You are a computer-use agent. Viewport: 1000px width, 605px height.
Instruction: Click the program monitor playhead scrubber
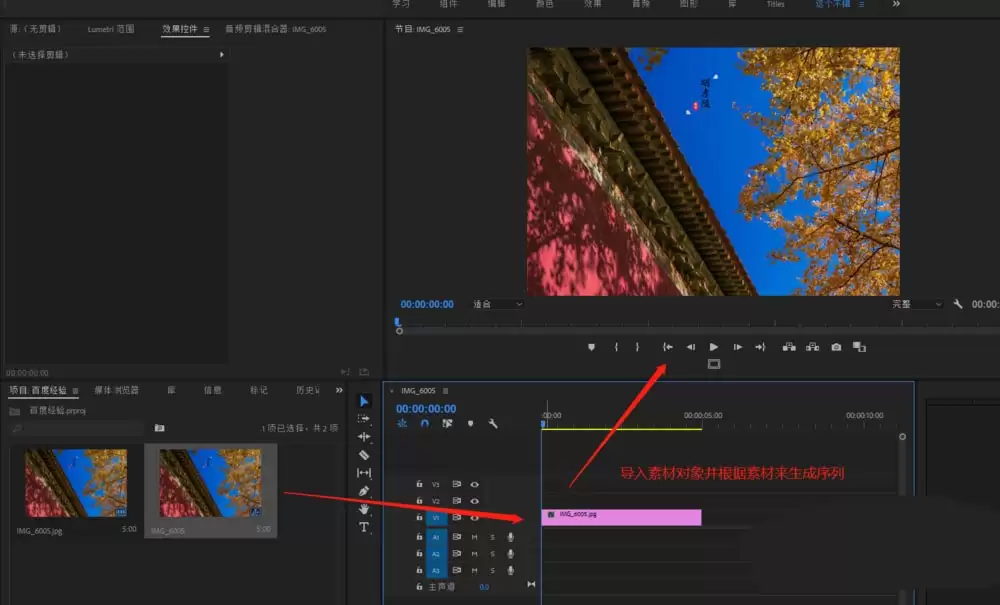tap(397, 323)
